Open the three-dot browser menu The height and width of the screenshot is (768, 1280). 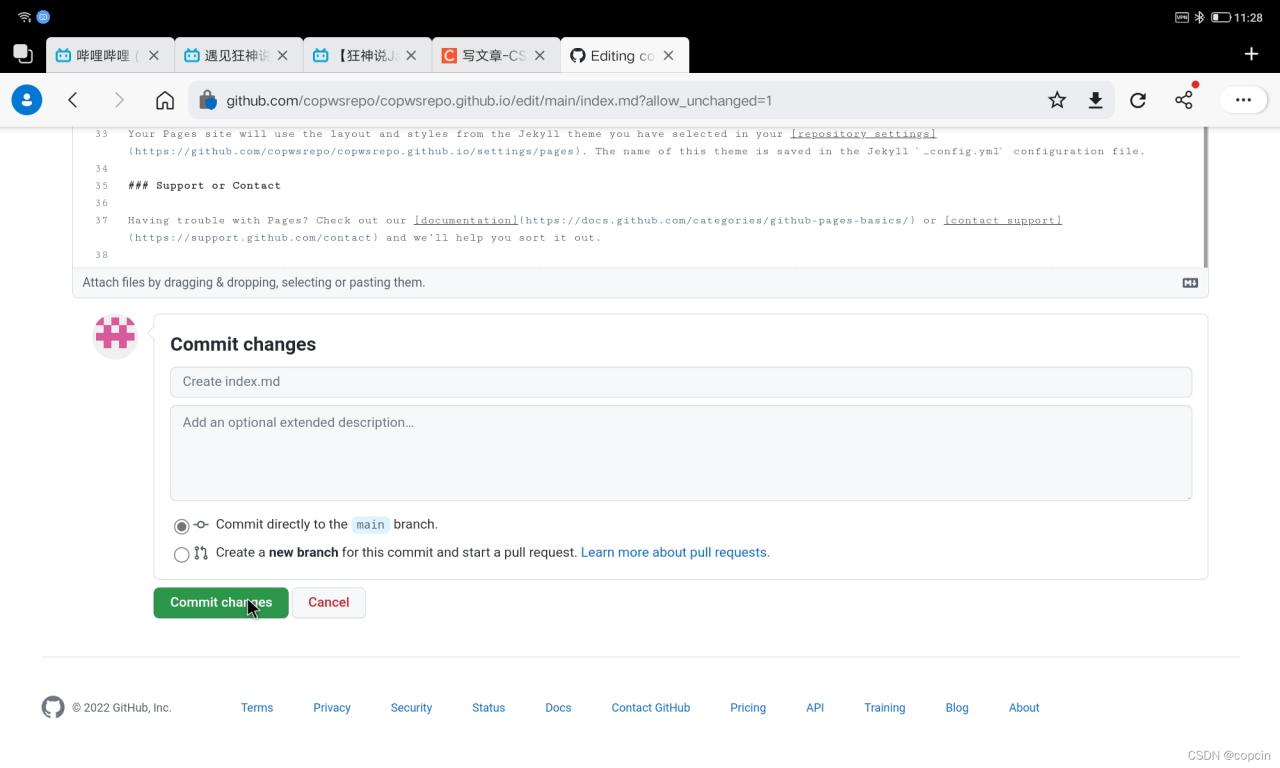tap(1243, 100)
